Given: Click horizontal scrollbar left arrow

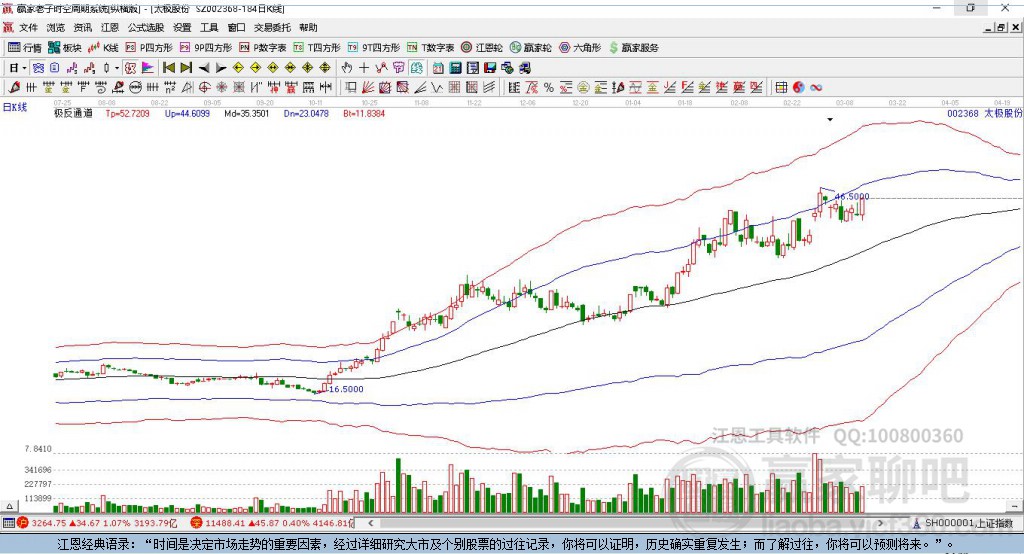Looking at the screenshot, I should pos(370,523).
